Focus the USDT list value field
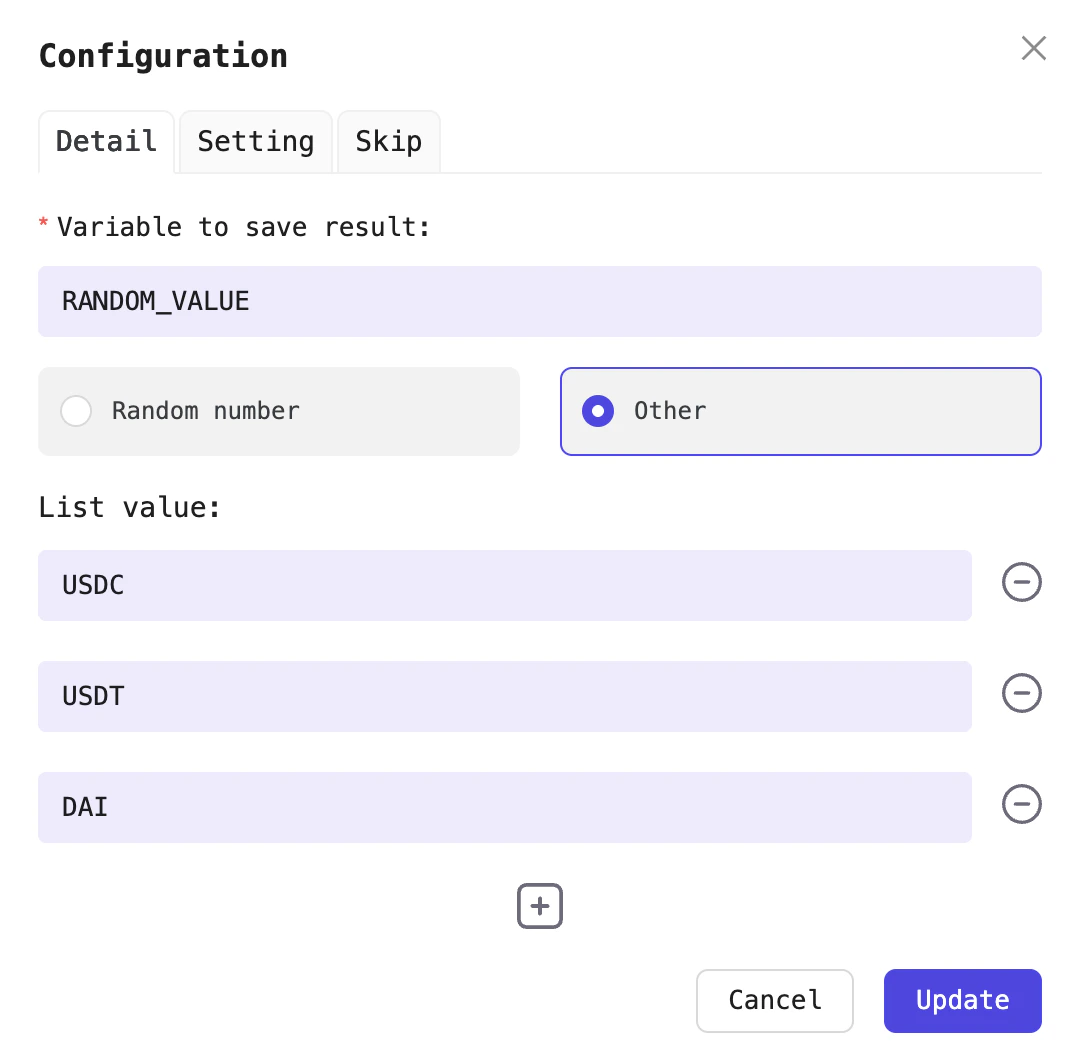 pos(504,696)
